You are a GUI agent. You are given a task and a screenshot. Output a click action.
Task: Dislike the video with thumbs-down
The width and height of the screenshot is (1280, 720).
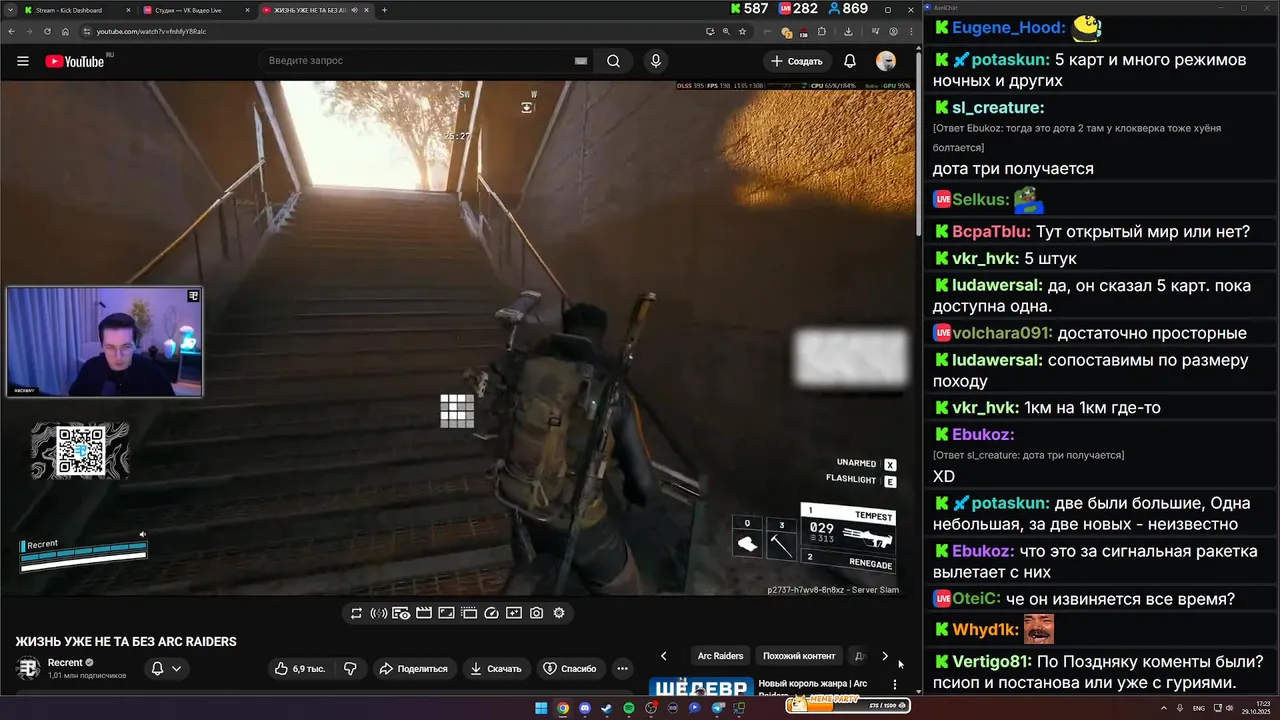tap(350, 668)
